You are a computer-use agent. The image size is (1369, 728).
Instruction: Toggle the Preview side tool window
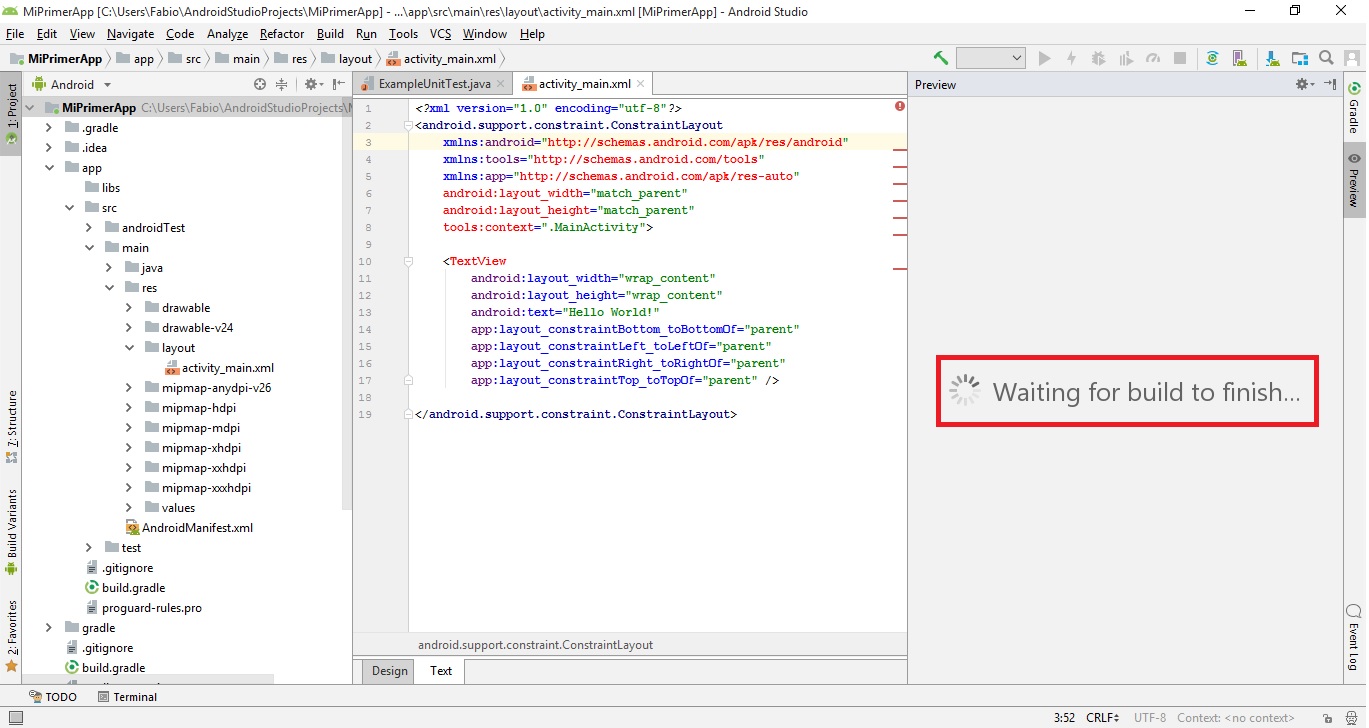coord(1354,180)
